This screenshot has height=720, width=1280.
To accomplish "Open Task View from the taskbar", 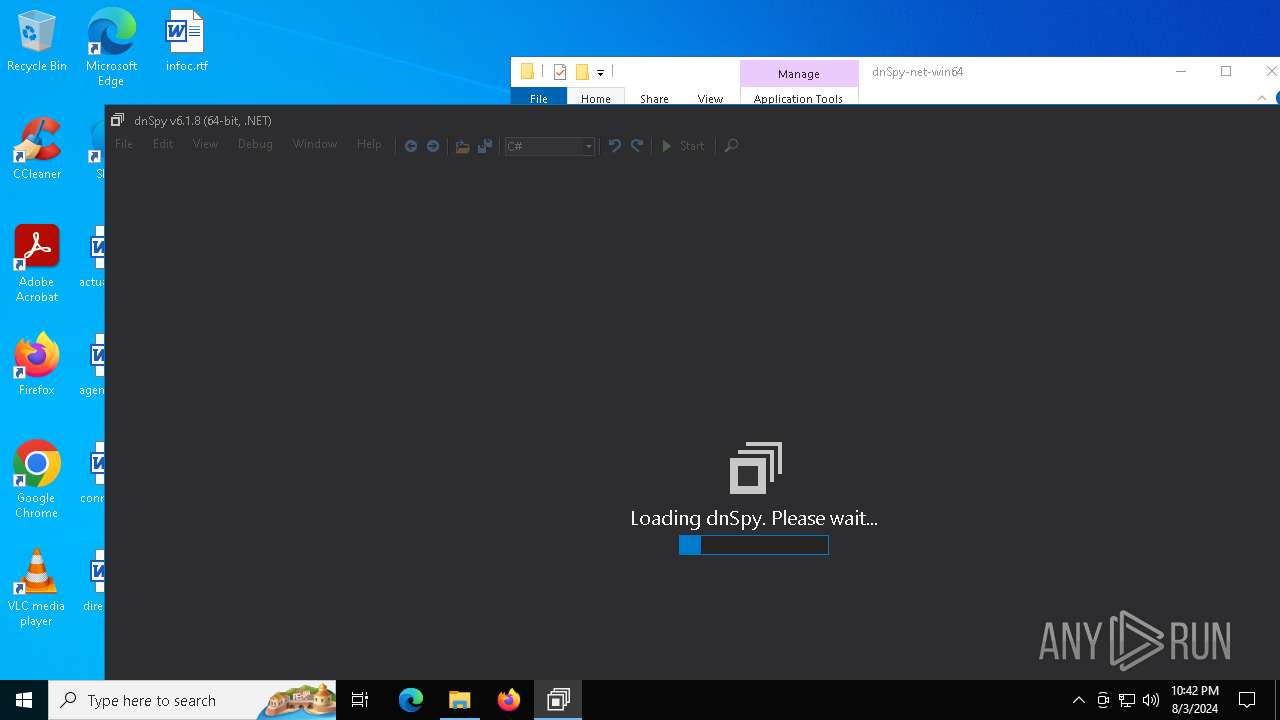I will (x=360, y=700).
